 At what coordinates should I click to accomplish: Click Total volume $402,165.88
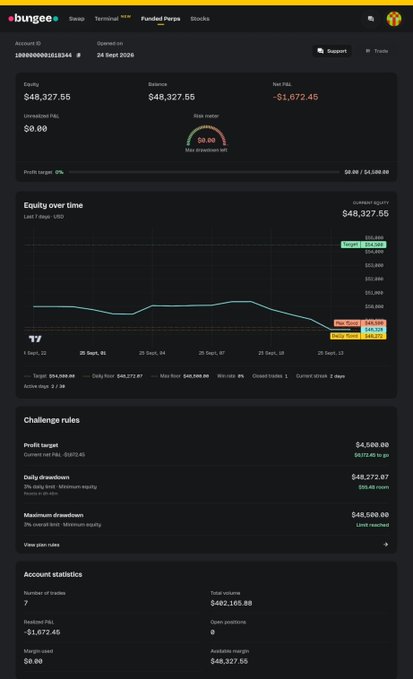point(231,603)
